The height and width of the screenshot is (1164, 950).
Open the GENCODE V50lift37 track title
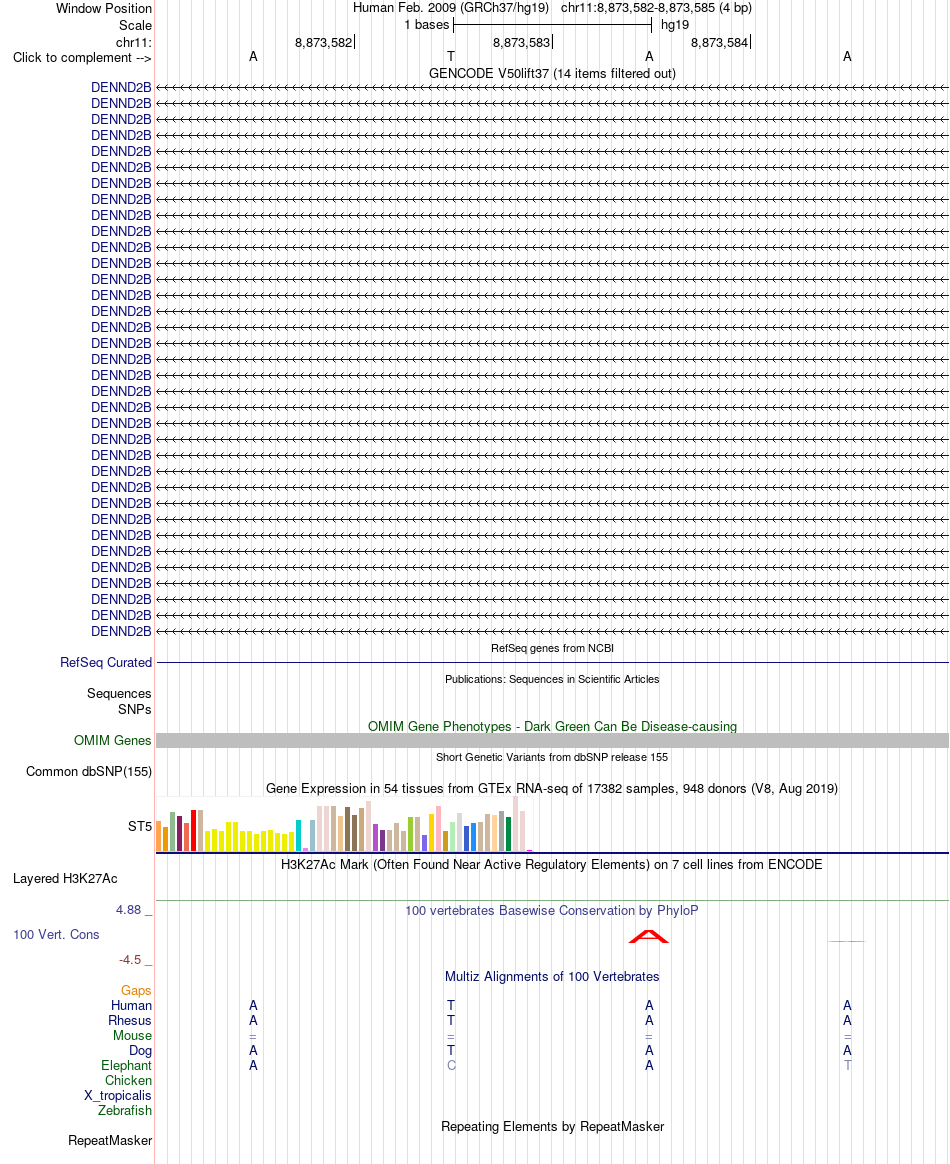coord(552,73)
